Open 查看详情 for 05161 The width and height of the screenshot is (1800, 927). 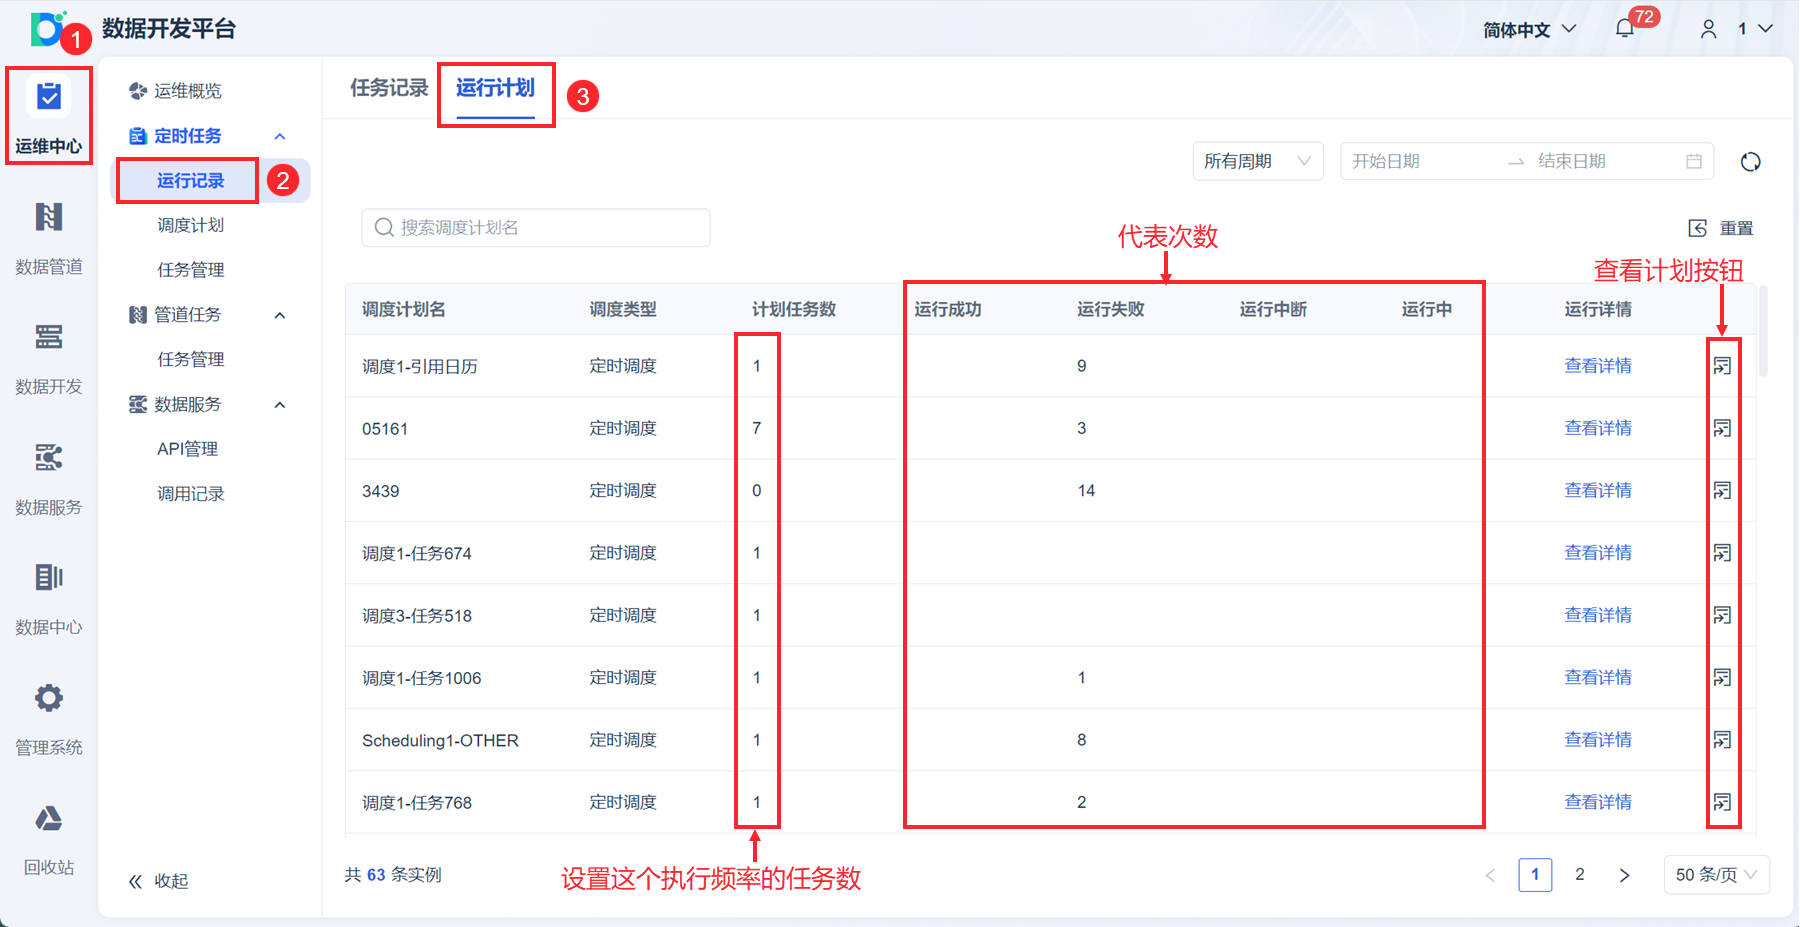1598,428
